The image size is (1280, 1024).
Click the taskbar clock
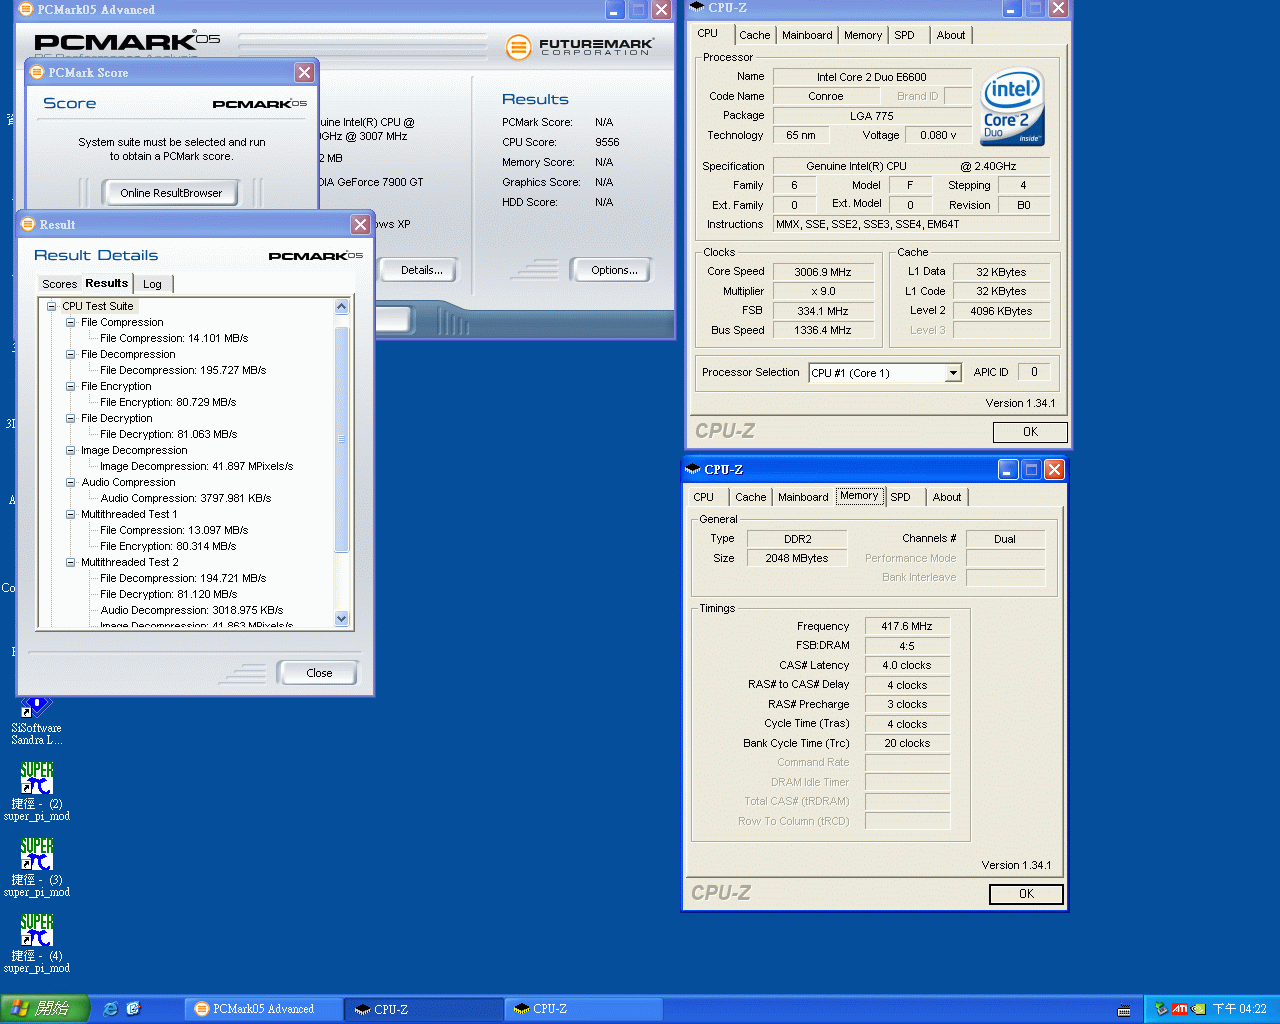coord(1240,1009)
